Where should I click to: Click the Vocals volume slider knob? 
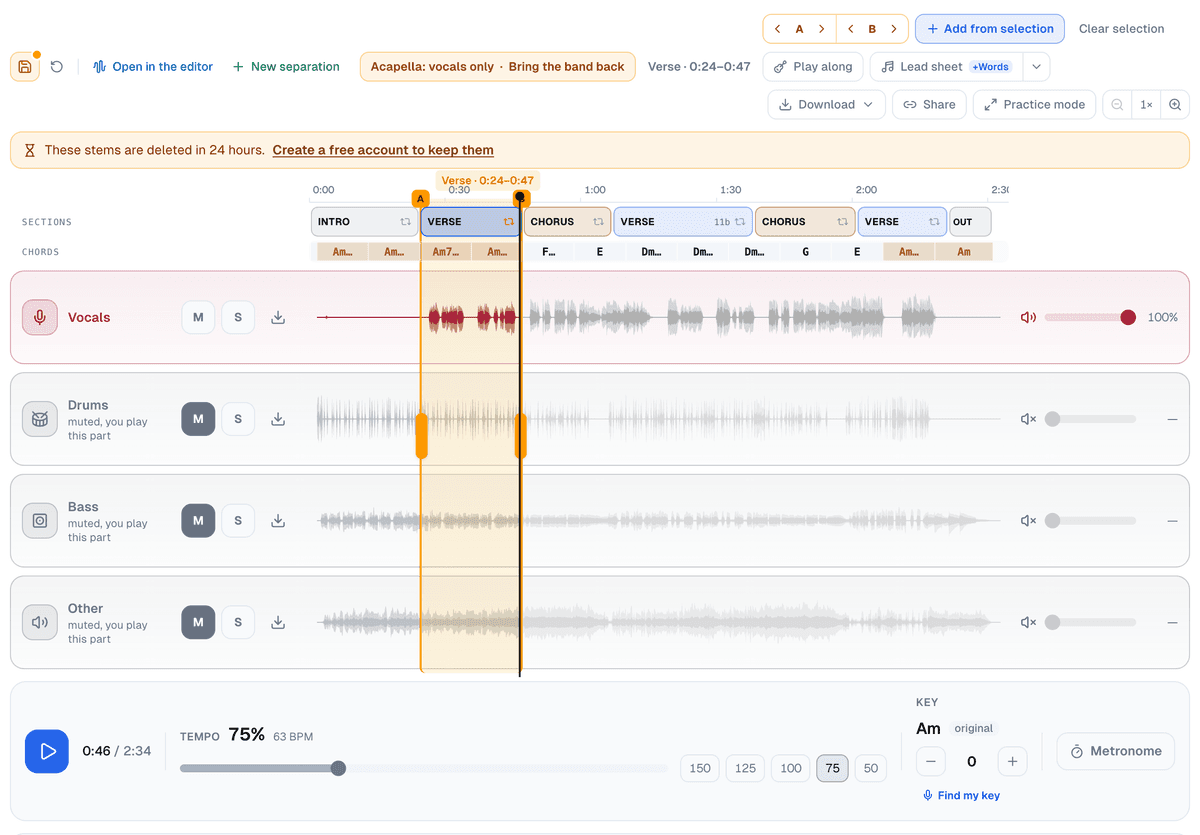click(1128, 317)
